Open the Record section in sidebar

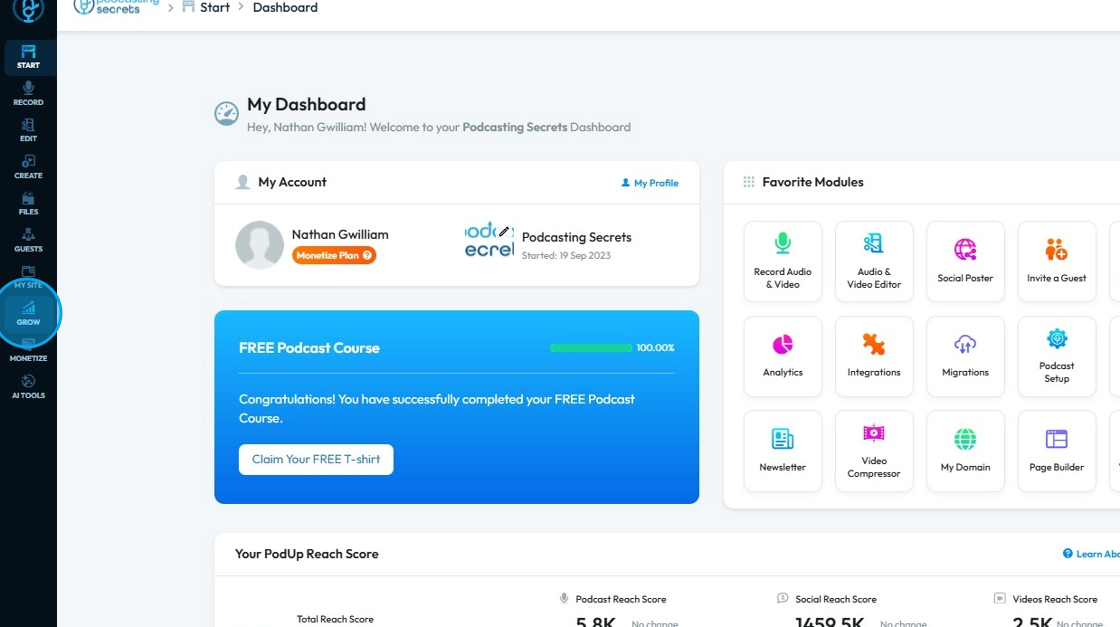(28, 94)
